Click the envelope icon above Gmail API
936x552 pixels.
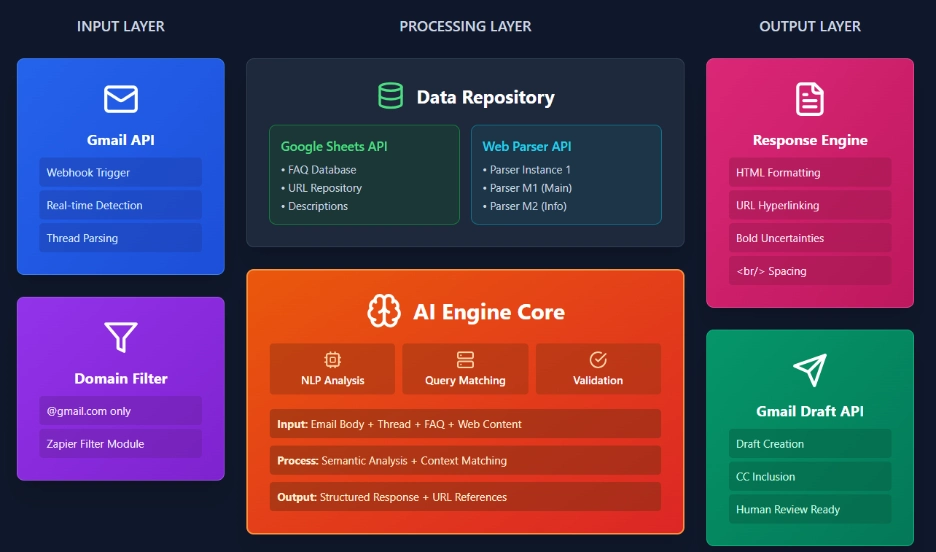pyautogui.click(x=121, y=99)
